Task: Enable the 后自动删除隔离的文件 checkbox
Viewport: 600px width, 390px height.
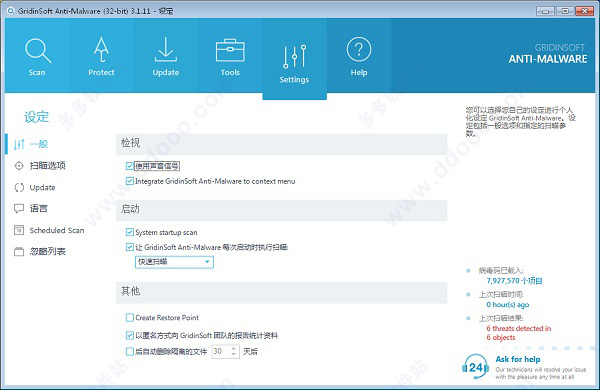Action: tap(130, 351)
